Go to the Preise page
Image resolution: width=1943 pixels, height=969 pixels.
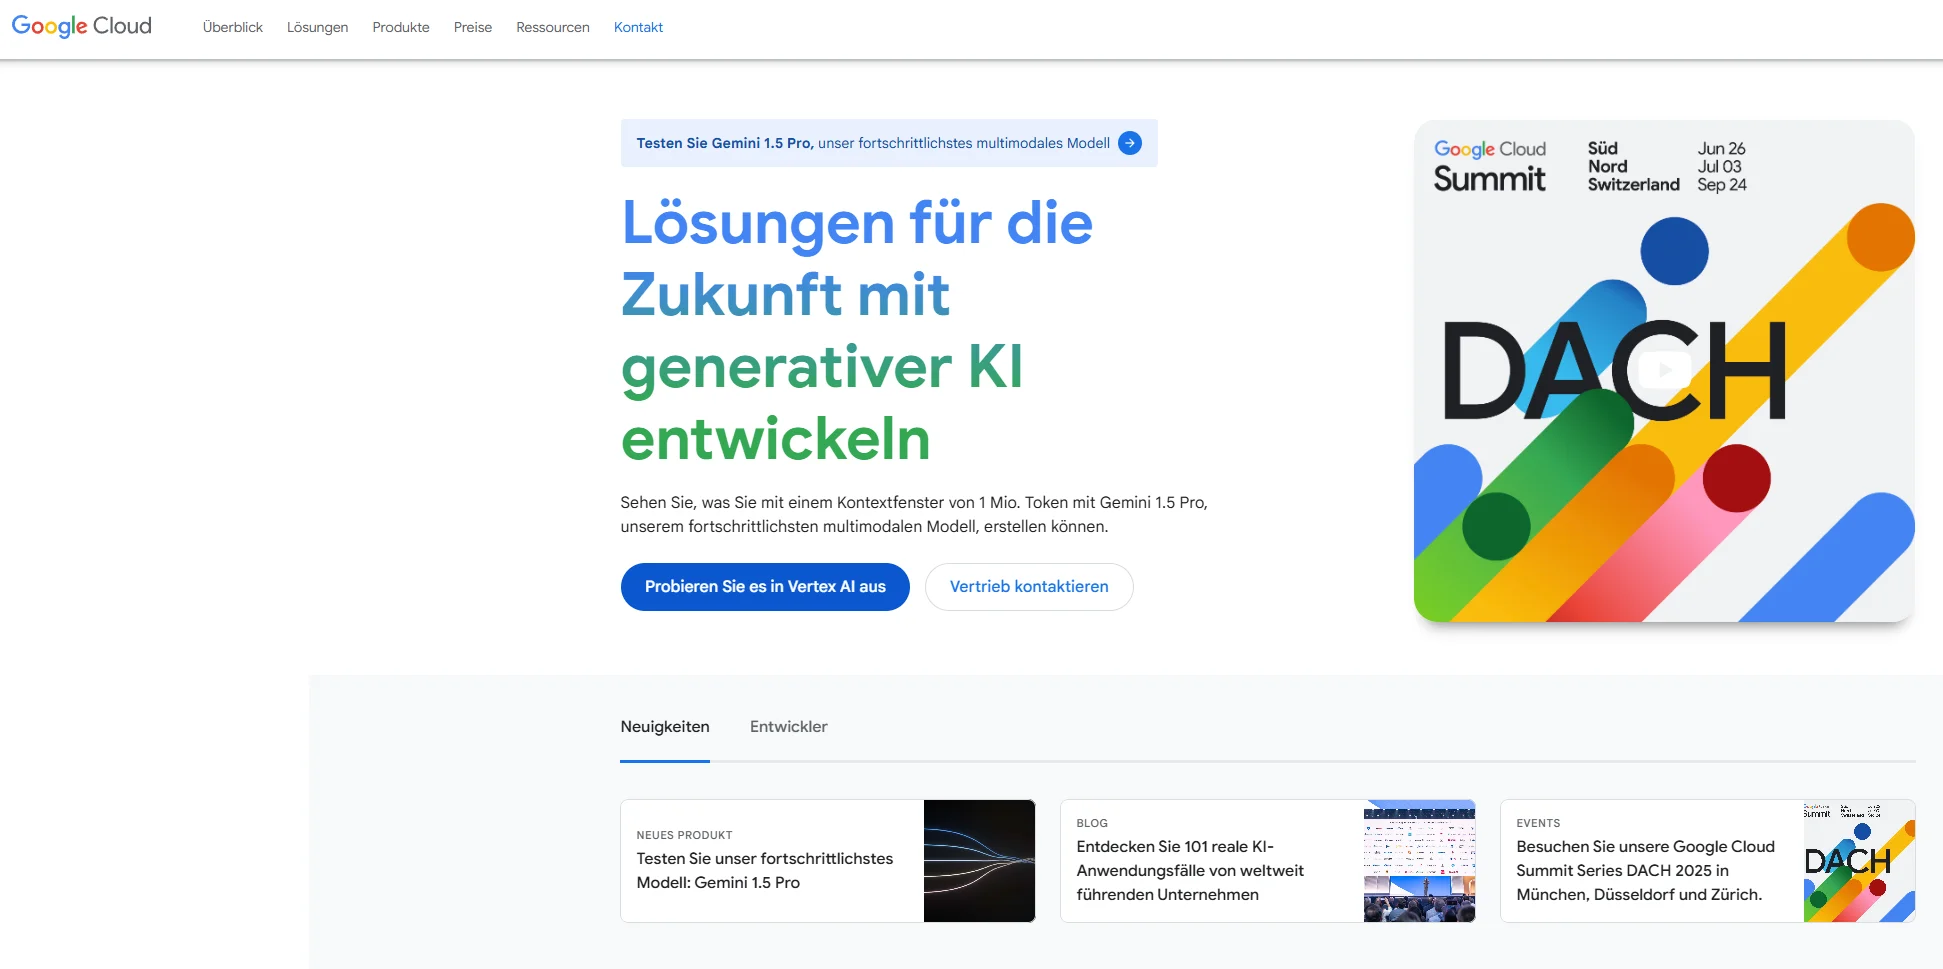click(x=473, y=27)
